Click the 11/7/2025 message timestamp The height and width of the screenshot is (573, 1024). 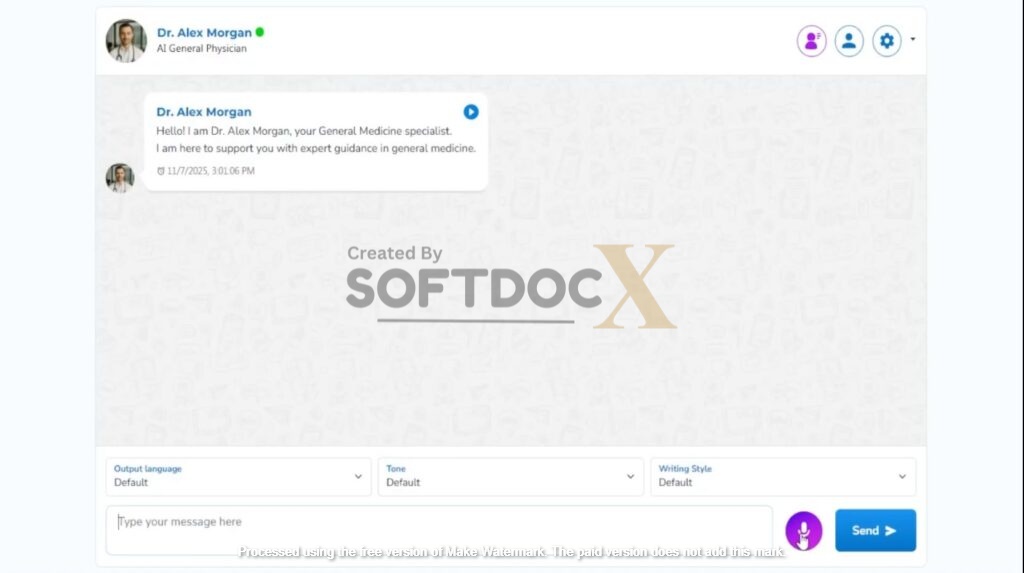pos(211,171)
